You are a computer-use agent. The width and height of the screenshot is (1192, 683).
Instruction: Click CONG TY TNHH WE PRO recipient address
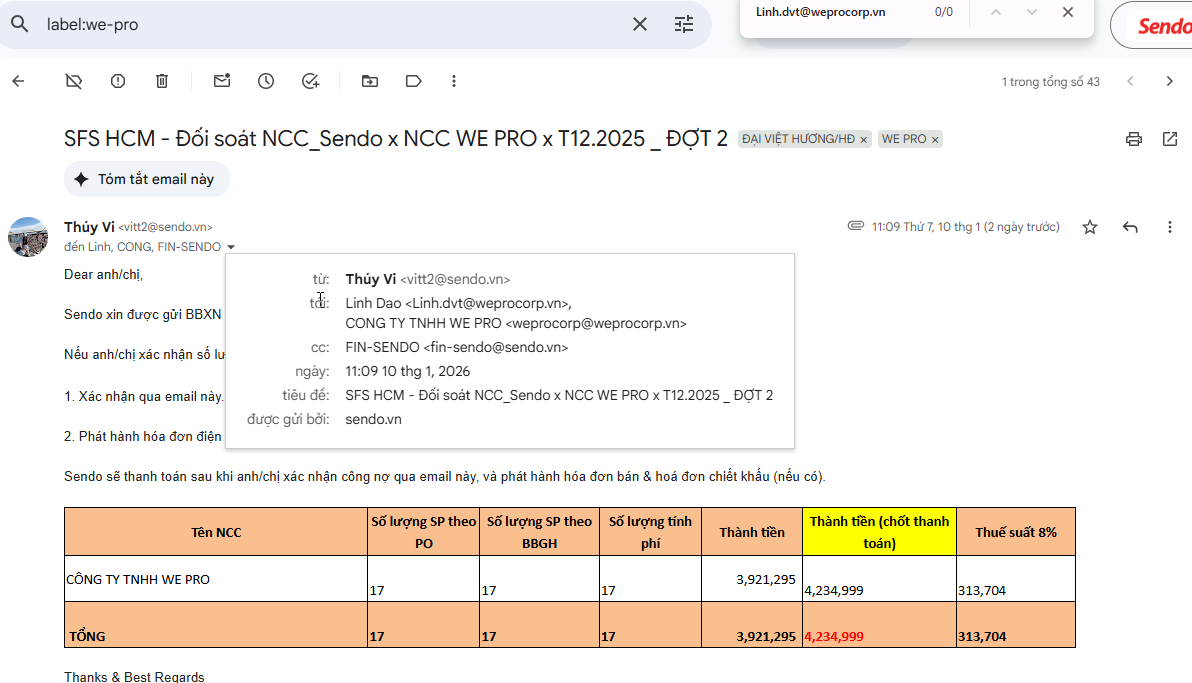515,323
